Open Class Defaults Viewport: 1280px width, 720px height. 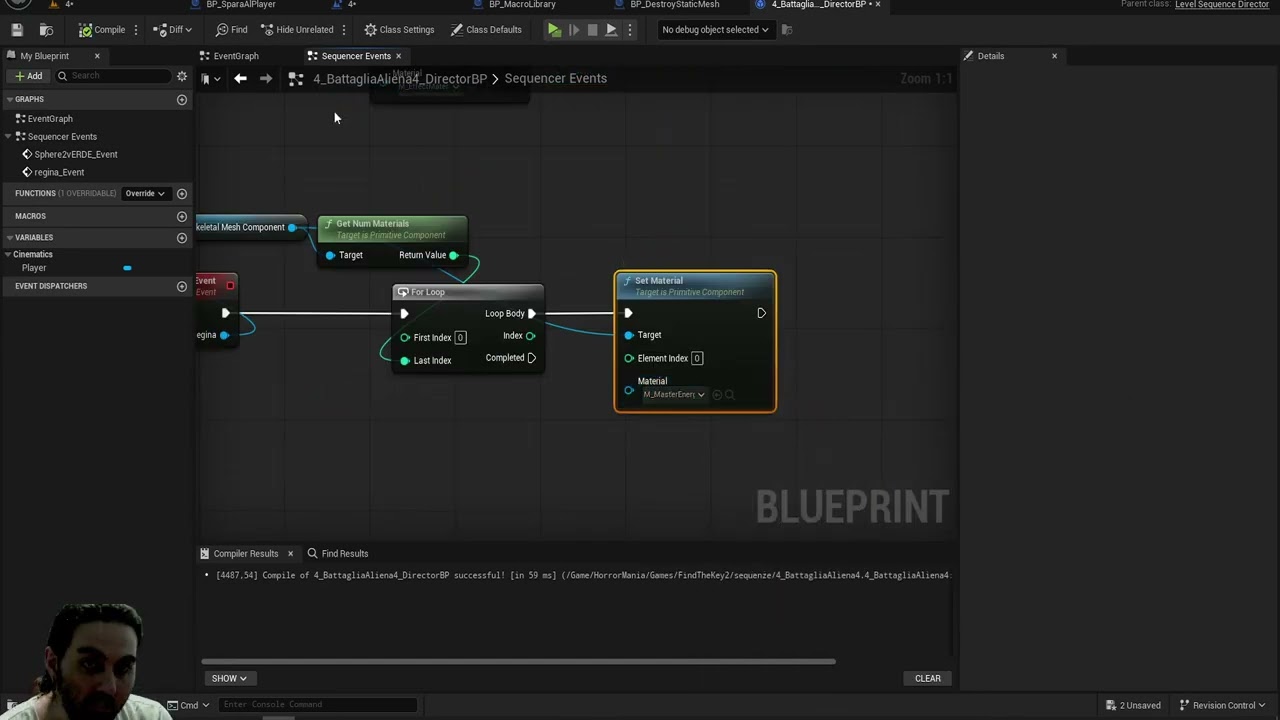pos(486,30)
